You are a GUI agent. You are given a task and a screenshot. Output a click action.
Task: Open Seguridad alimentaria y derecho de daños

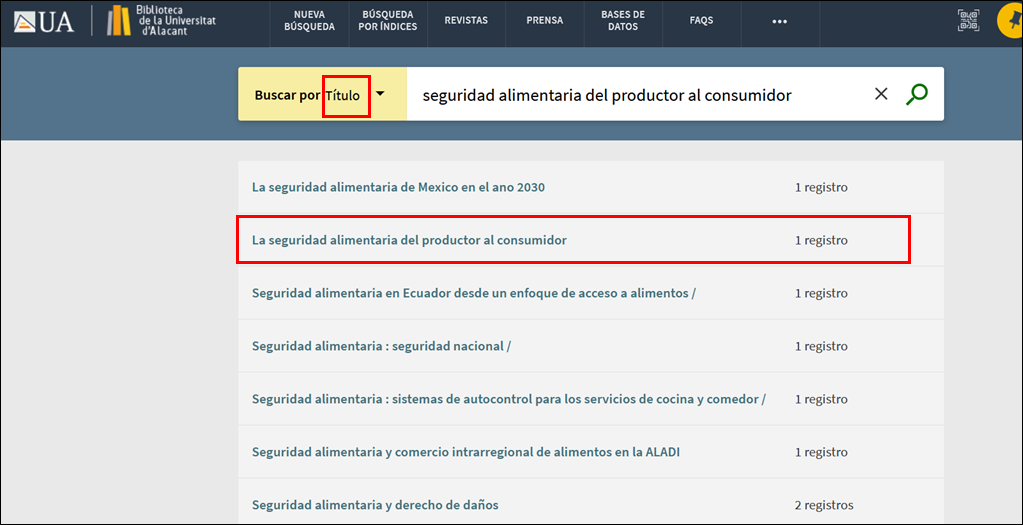(x=375, y=505)
